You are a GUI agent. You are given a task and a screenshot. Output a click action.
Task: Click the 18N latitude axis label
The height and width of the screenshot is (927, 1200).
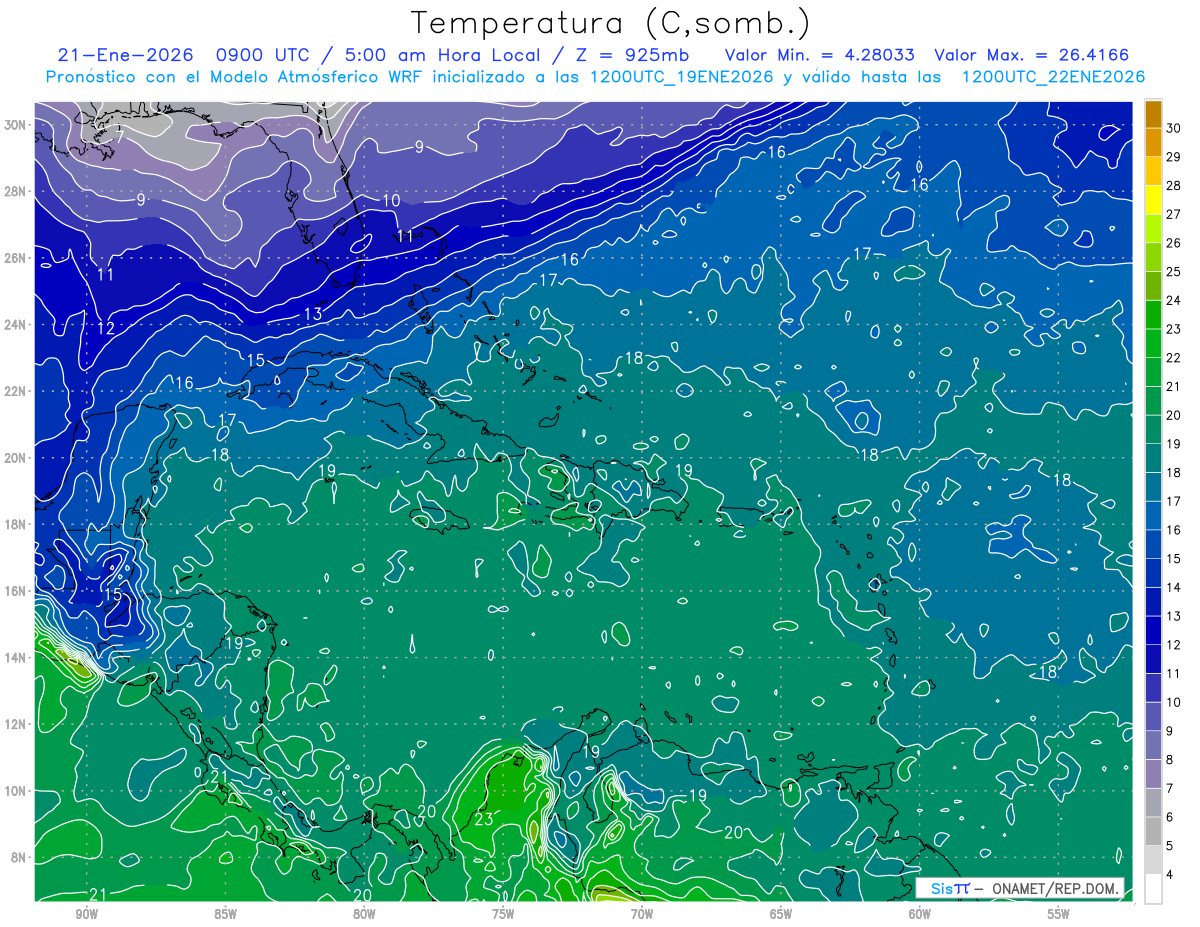click(16, 524)
